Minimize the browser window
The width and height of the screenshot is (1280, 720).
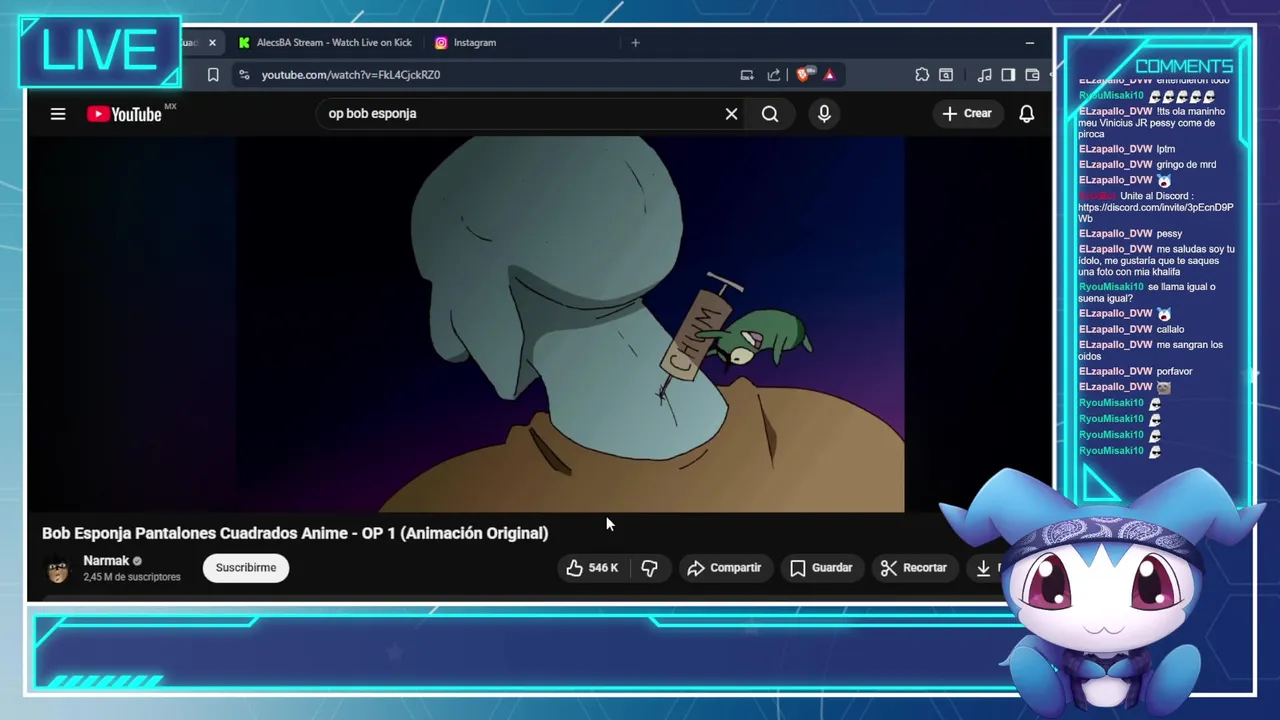coord(1029,43)
